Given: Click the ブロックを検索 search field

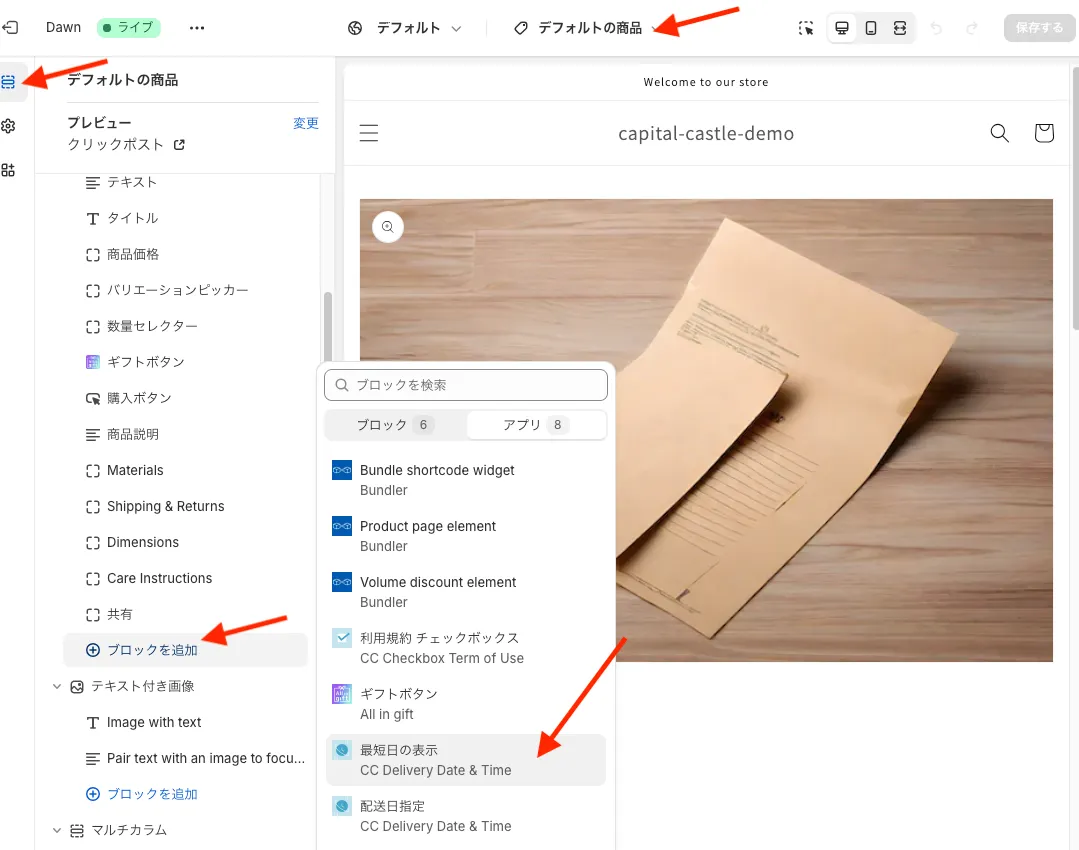Looking at the screenshot, I should pos(466,385).
